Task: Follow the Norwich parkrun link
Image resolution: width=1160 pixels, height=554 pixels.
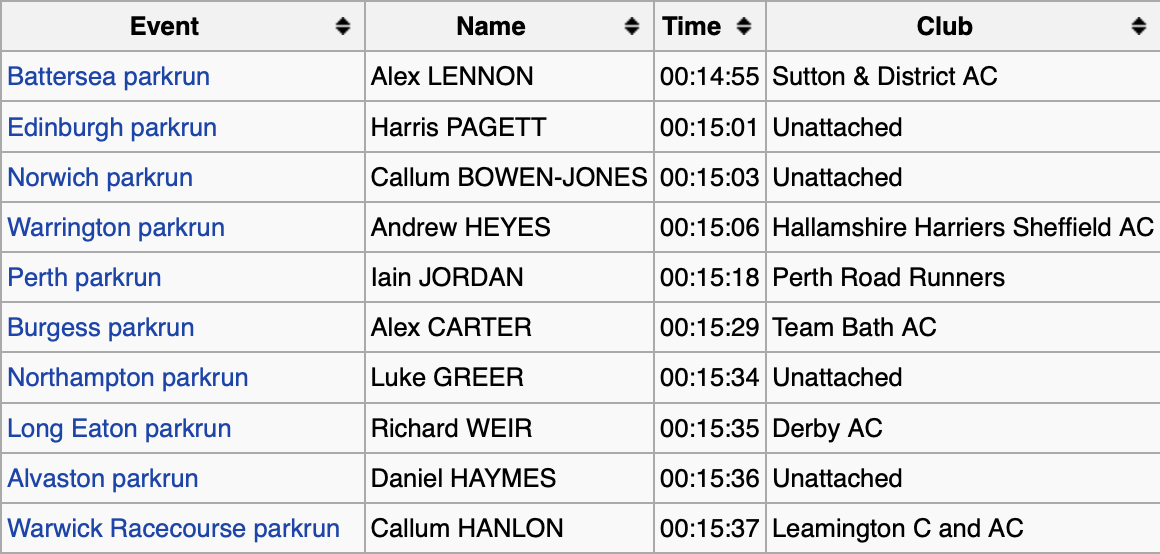Action: click(100, 178)
